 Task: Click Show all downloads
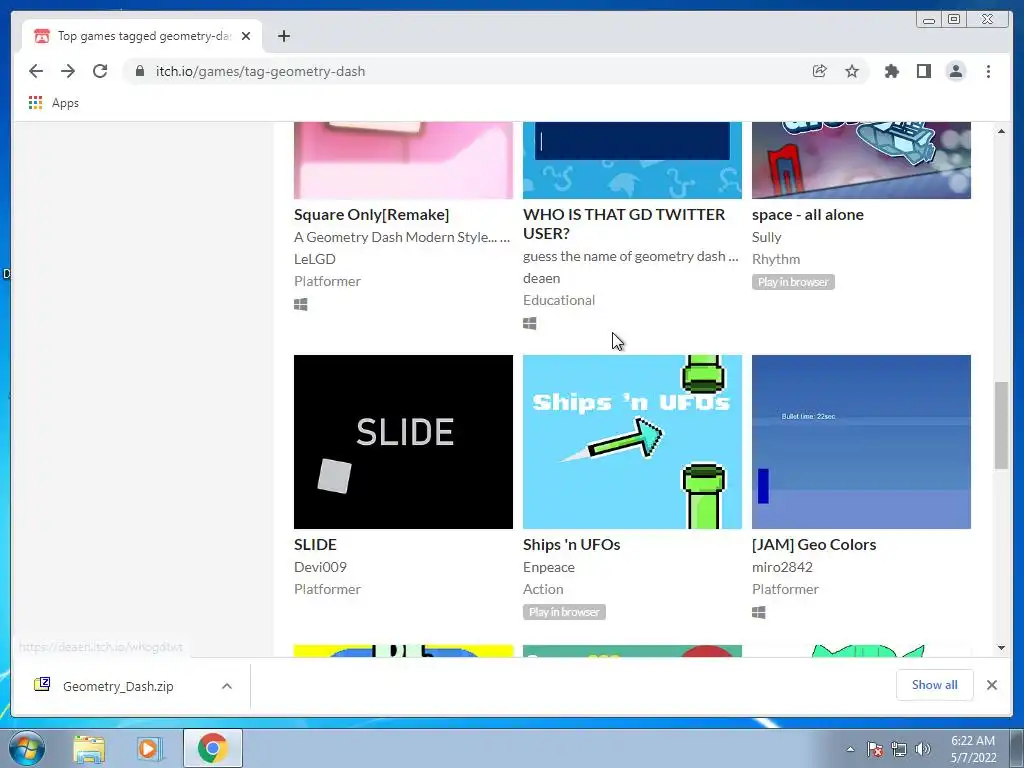coord(935,684)
